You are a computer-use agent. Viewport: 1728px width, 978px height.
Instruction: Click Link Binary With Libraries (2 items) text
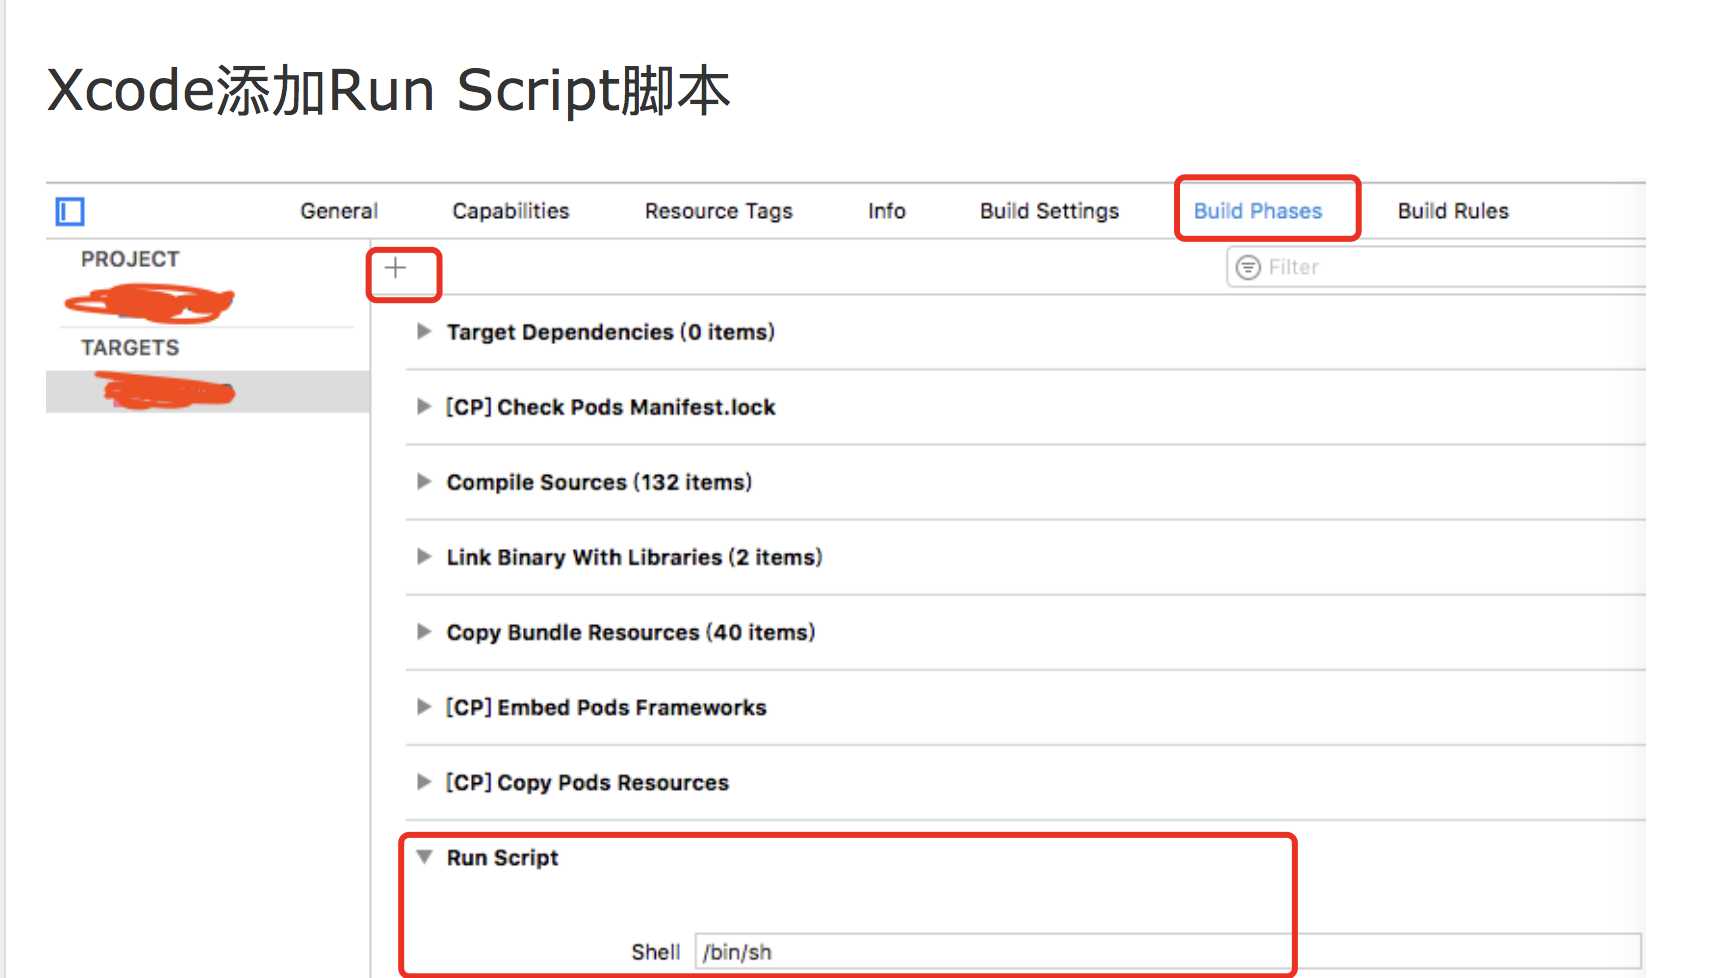634,557
